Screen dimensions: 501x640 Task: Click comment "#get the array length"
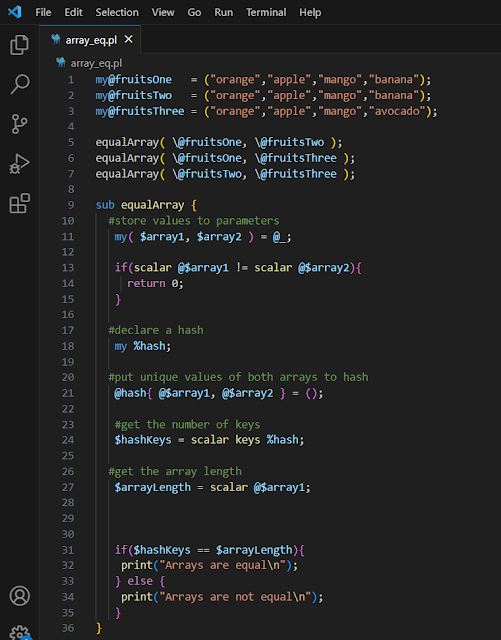coord(175,471)
